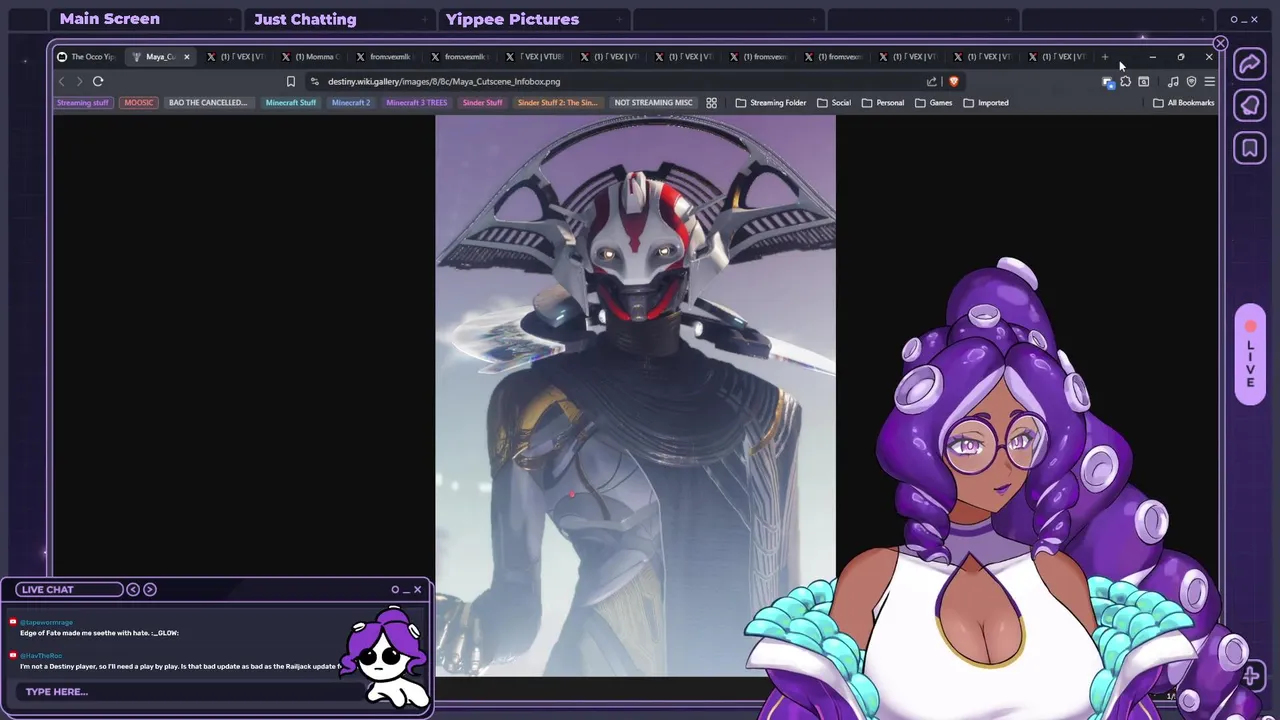This screenshot has height=720, width=1280.
Task: Click the circled X above browser window
Action: click(1220, 44)
